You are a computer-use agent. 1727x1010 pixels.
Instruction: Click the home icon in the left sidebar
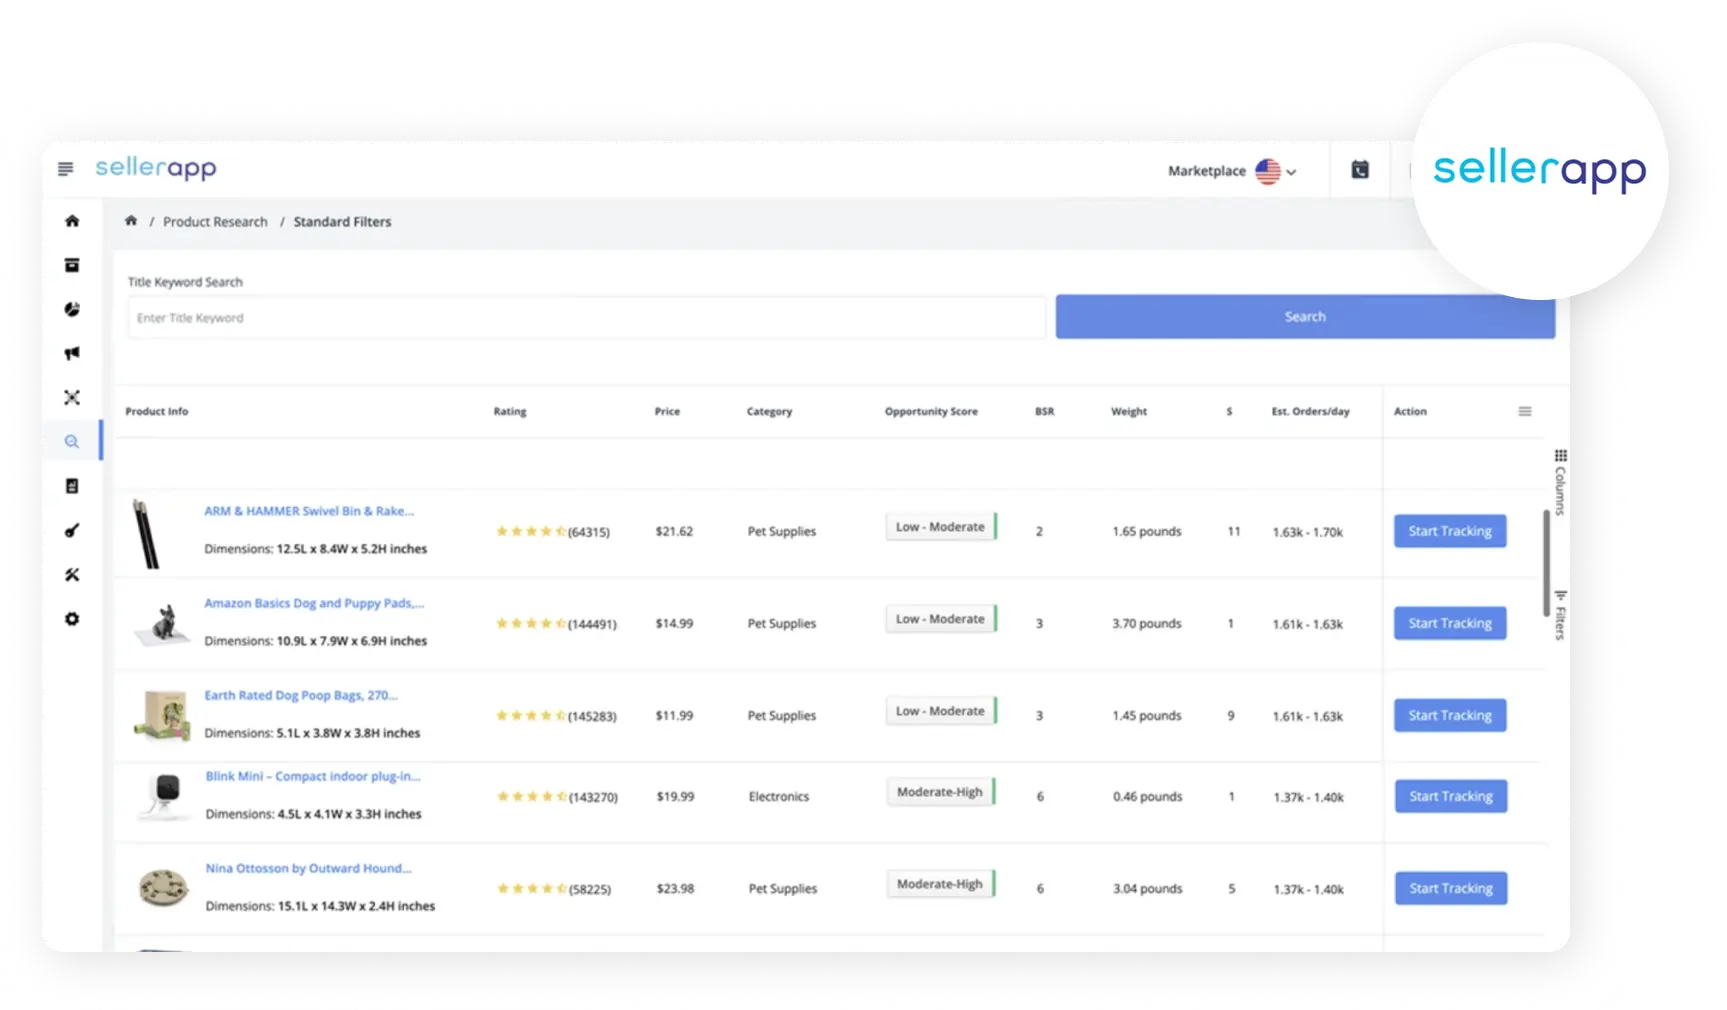[72, 221]
